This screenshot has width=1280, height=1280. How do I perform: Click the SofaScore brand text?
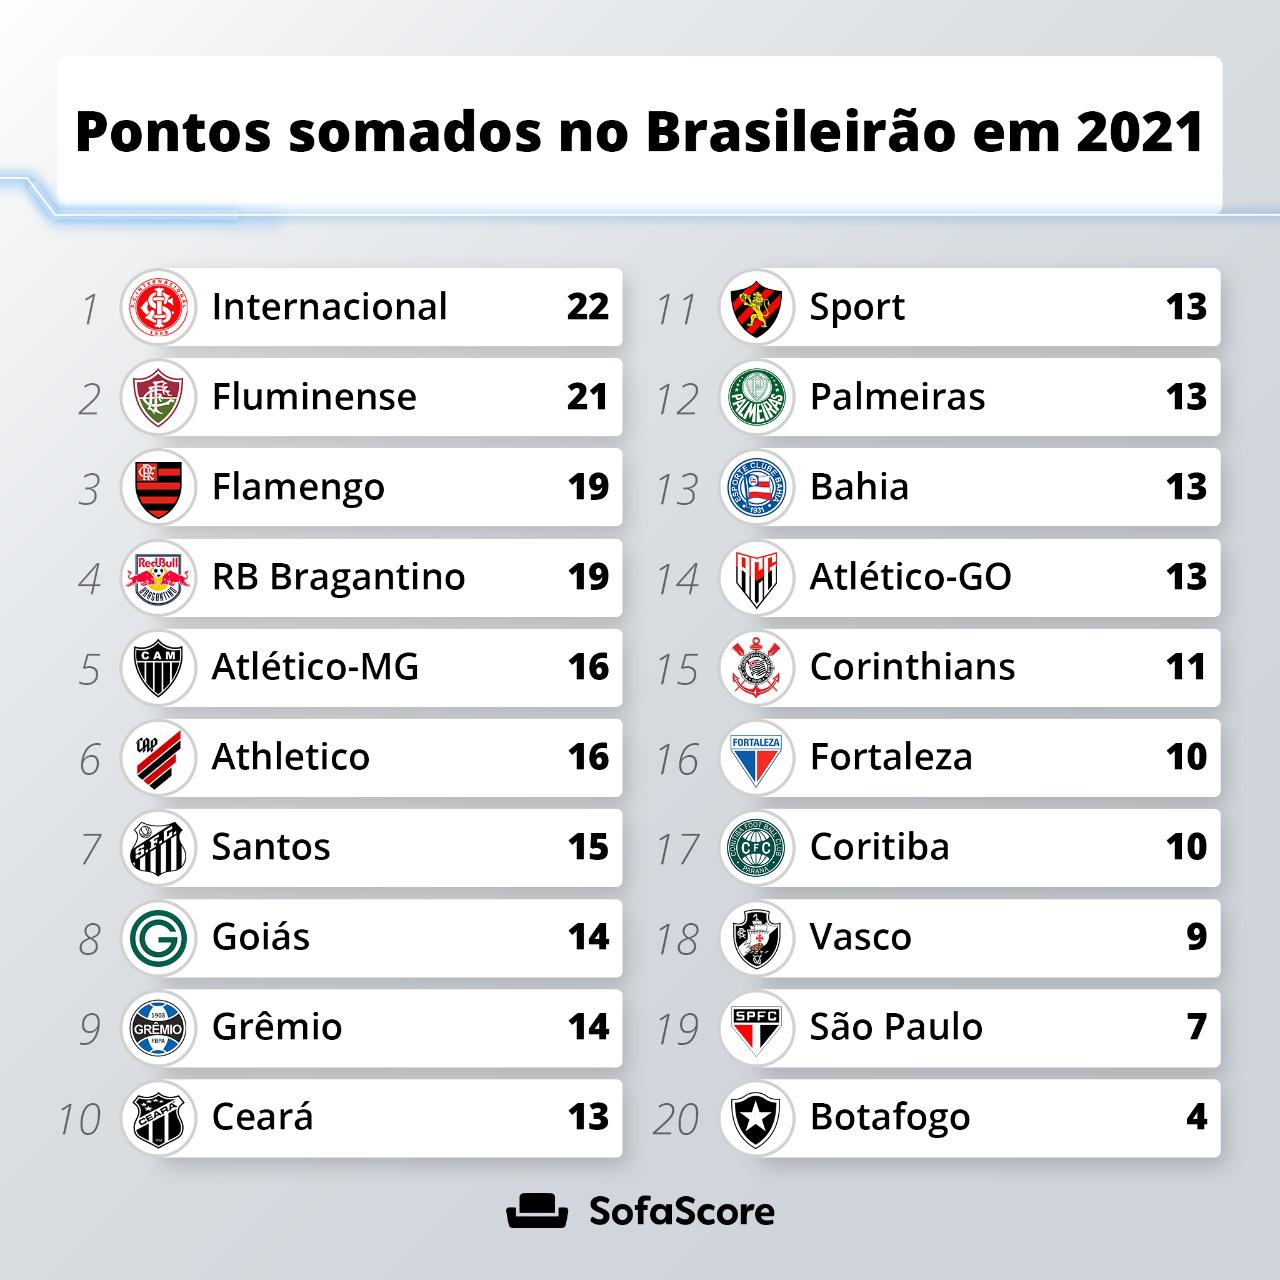pyautogui.click(x=681, y=1211)
